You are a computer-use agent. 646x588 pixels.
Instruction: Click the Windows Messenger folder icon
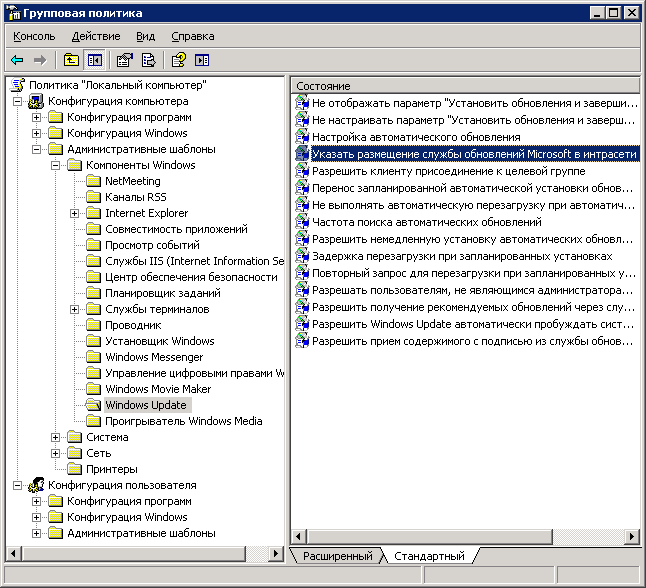pos(93,357)
